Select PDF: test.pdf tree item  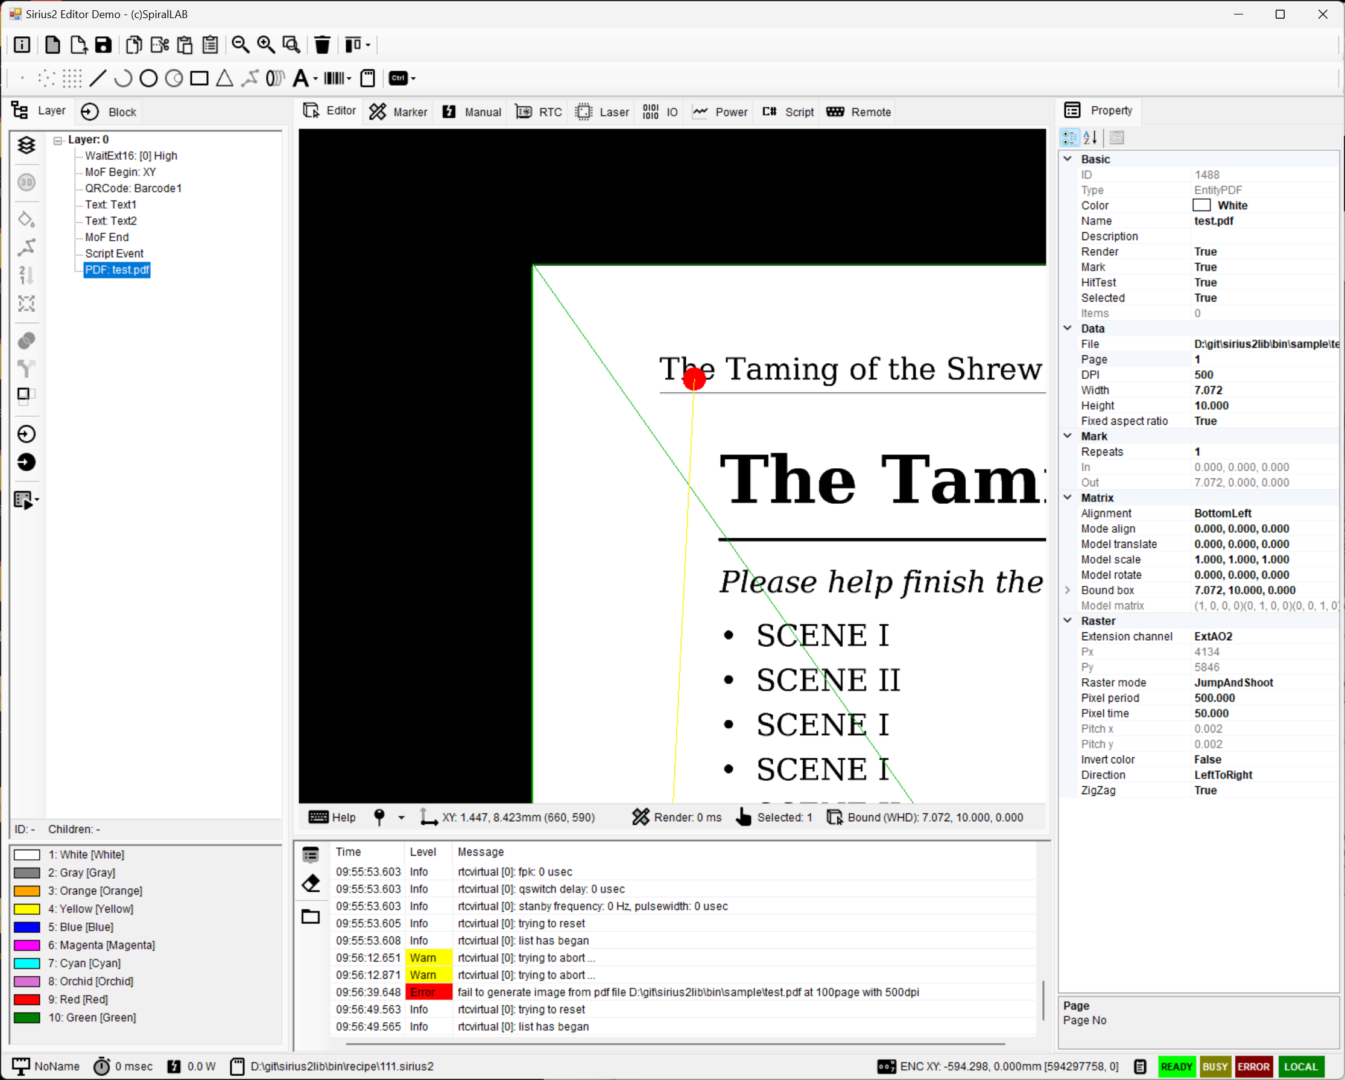[117, 270]
